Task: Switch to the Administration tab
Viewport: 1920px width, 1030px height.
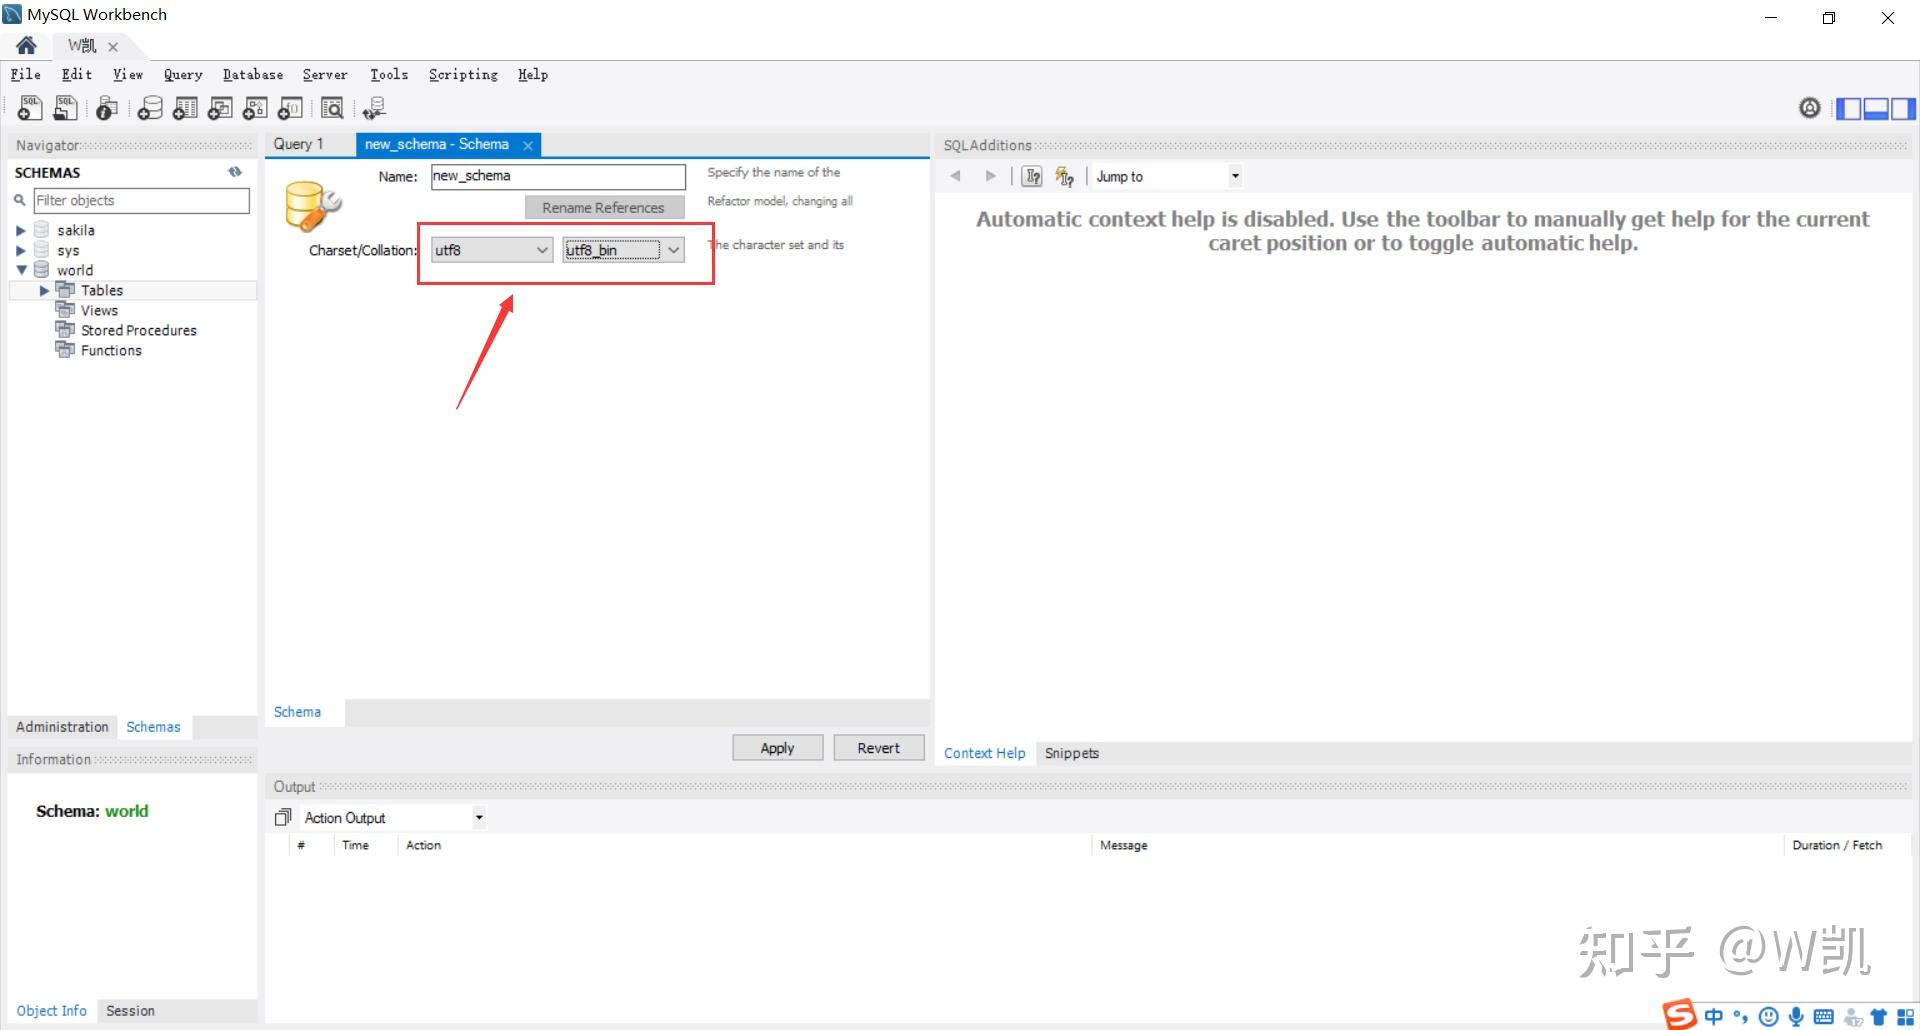Action: (x=62, y=727)
